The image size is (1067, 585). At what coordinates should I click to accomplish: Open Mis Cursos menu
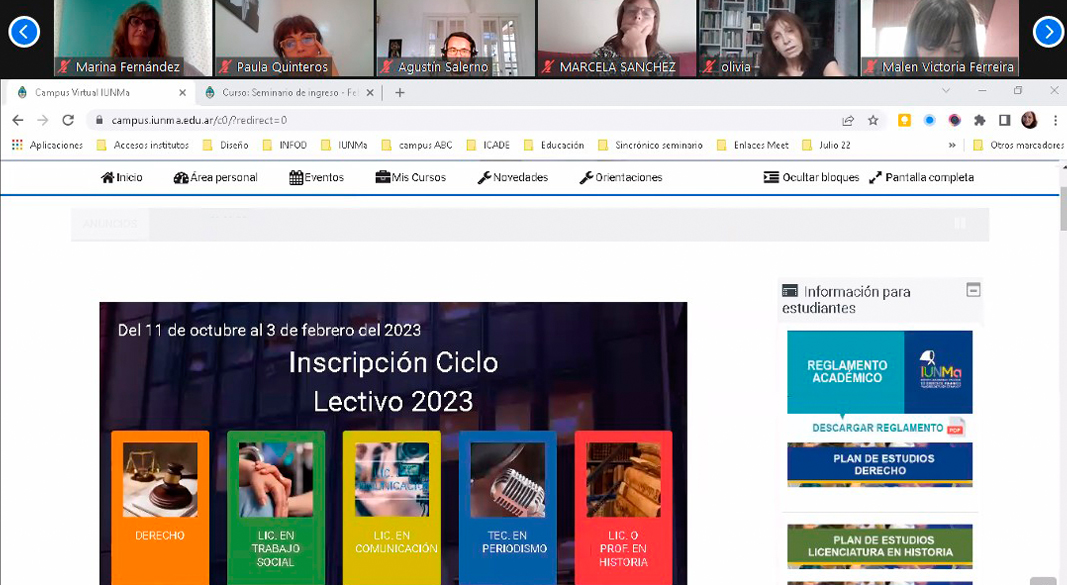[x=410, y=178]
